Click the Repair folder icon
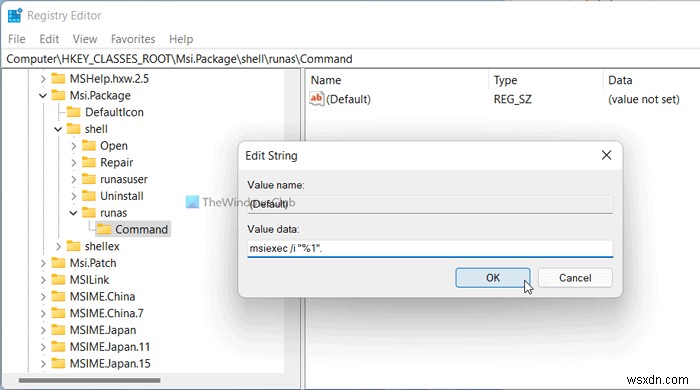The image size is (700, 390). [x=89, y=162]
